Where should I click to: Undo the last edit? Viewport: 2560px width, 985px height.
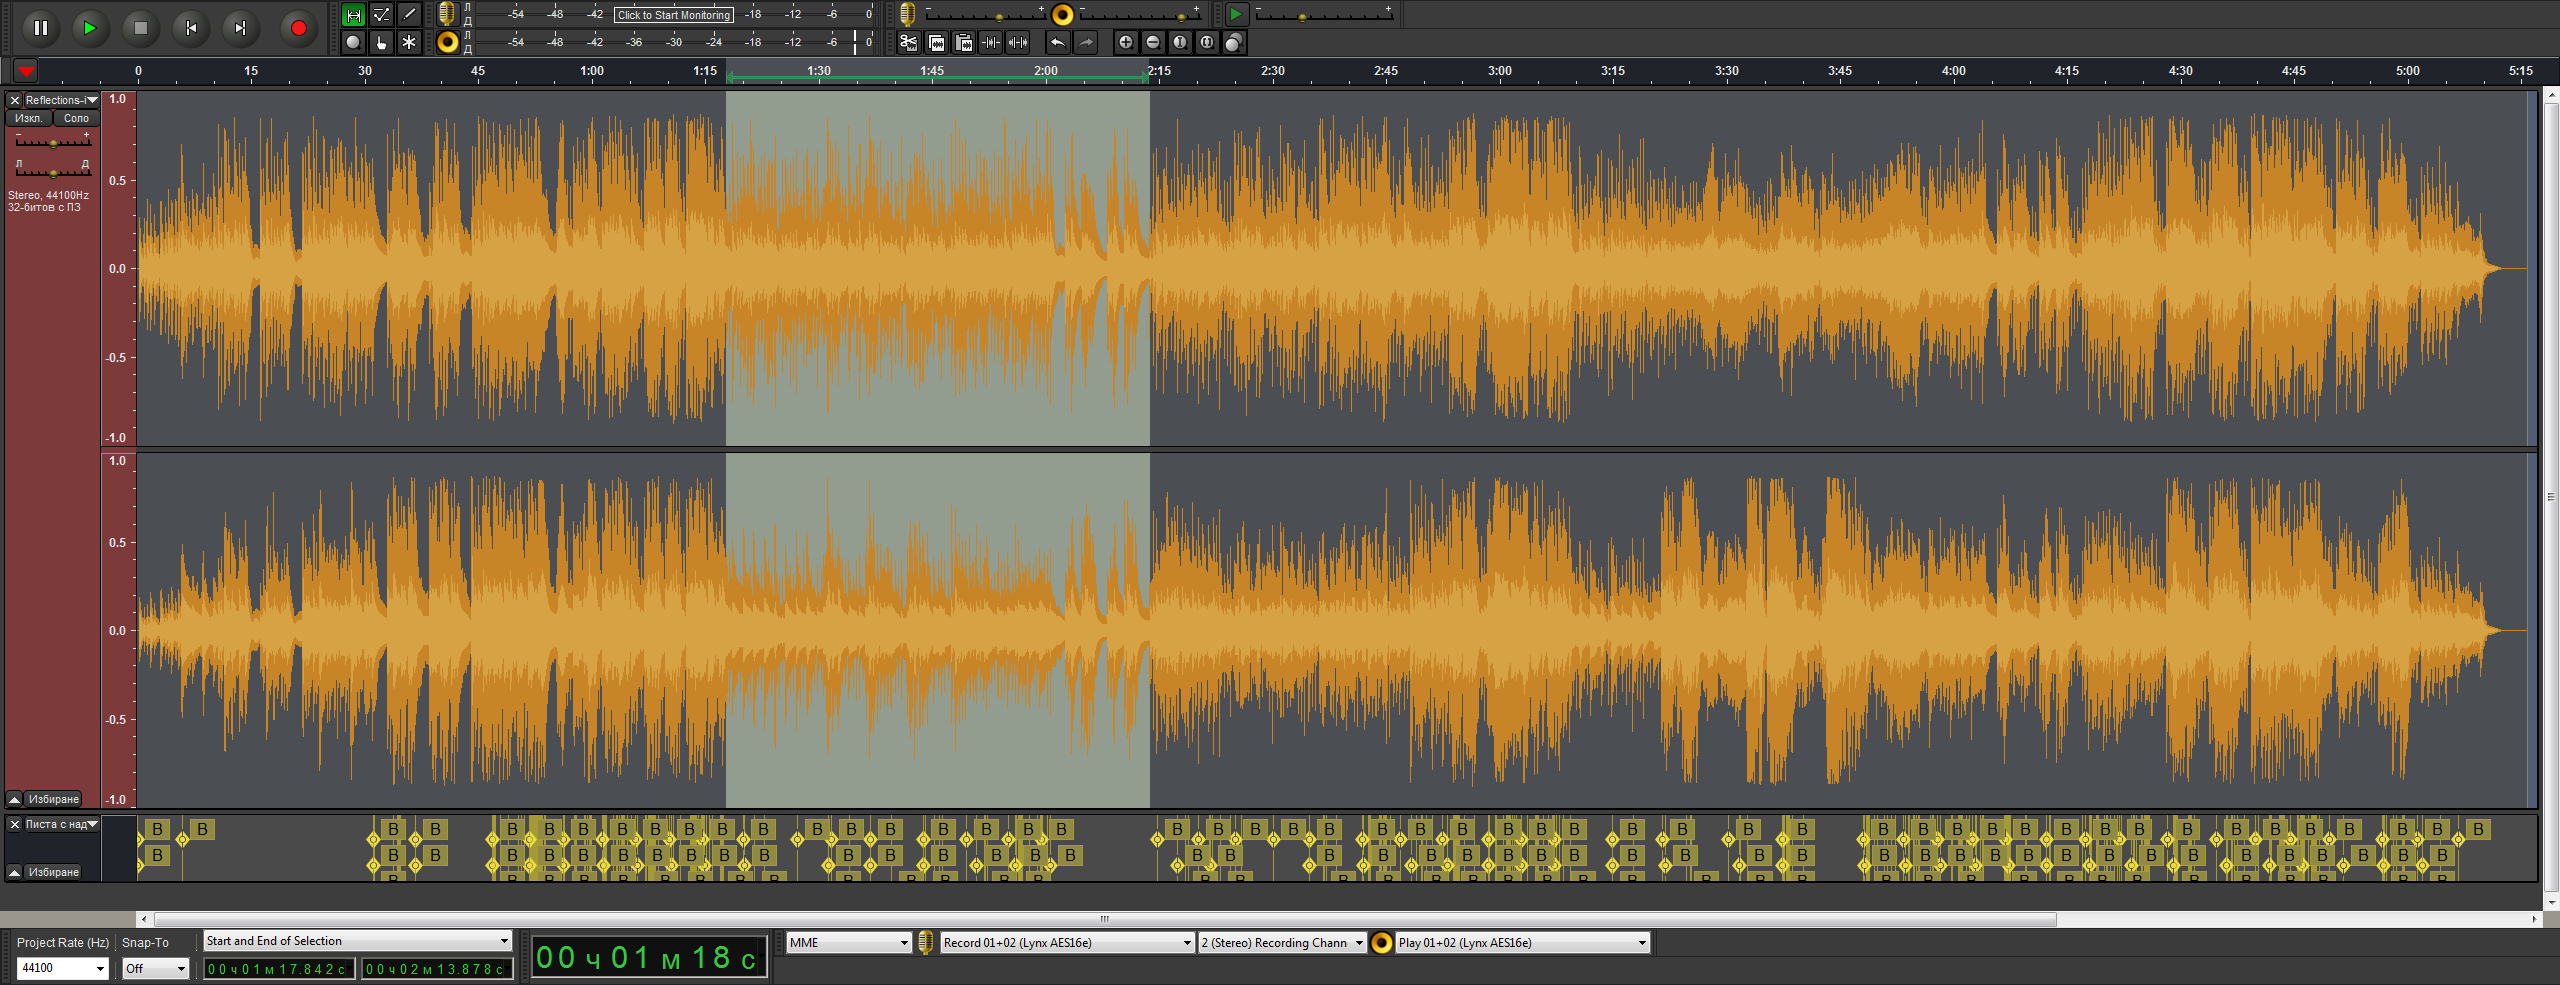pyautogui.click(x=1059, y=42)
